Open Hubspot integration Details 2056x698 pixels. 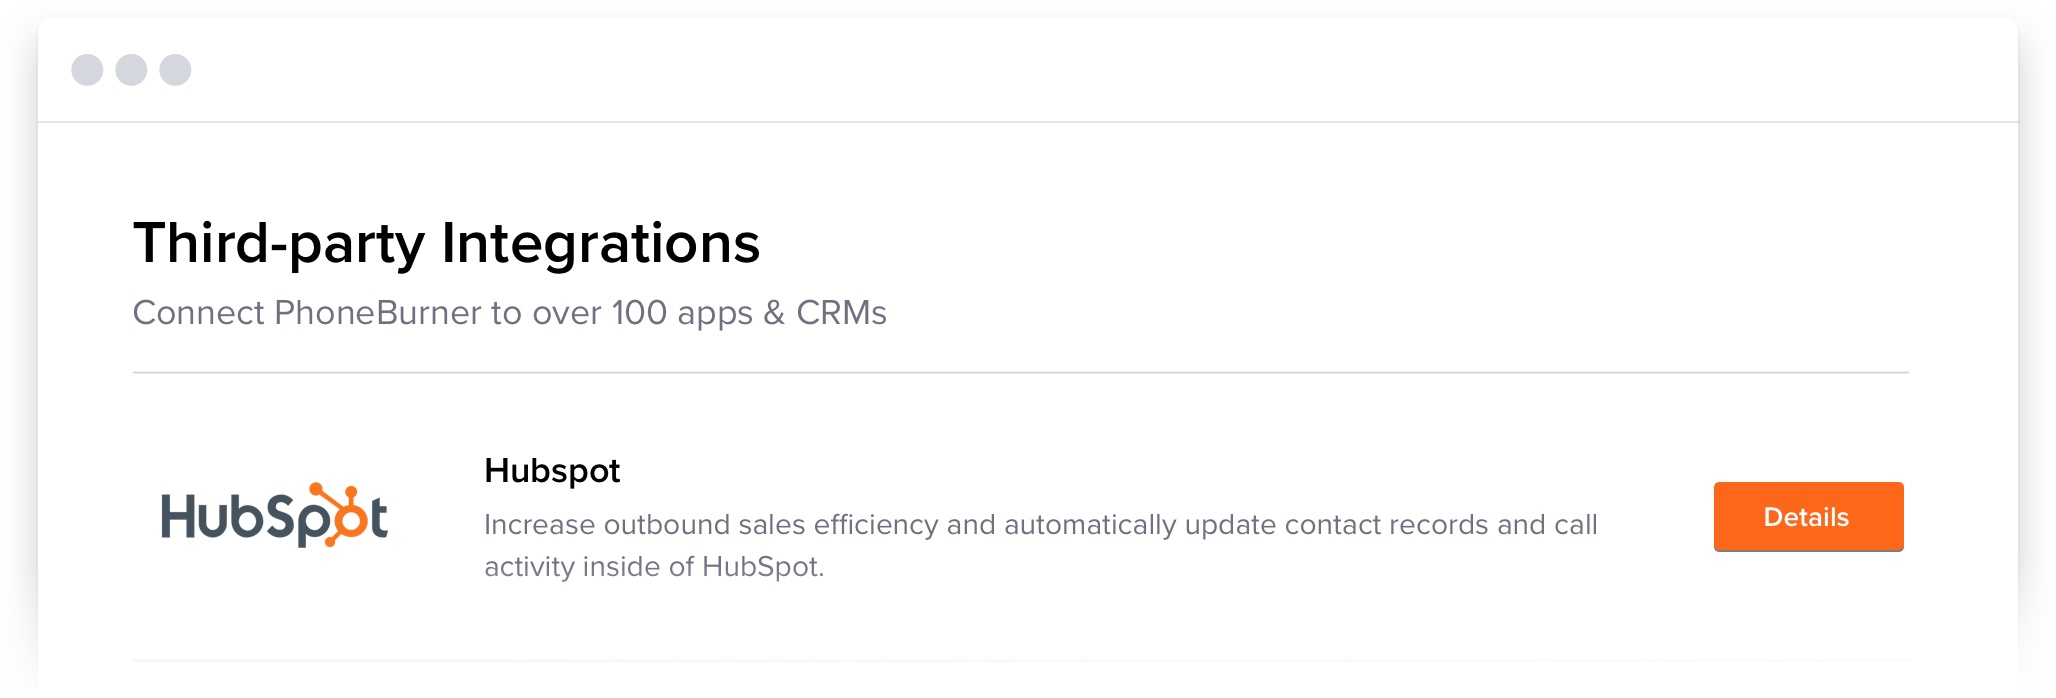pyautogui.click(x=1808, y=517)
